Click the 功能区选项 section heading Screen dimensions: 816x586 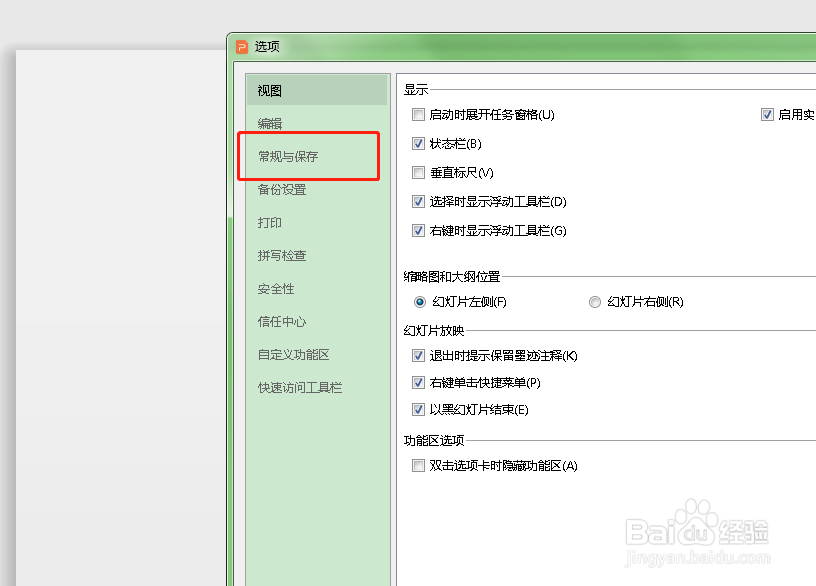point(434,440)
